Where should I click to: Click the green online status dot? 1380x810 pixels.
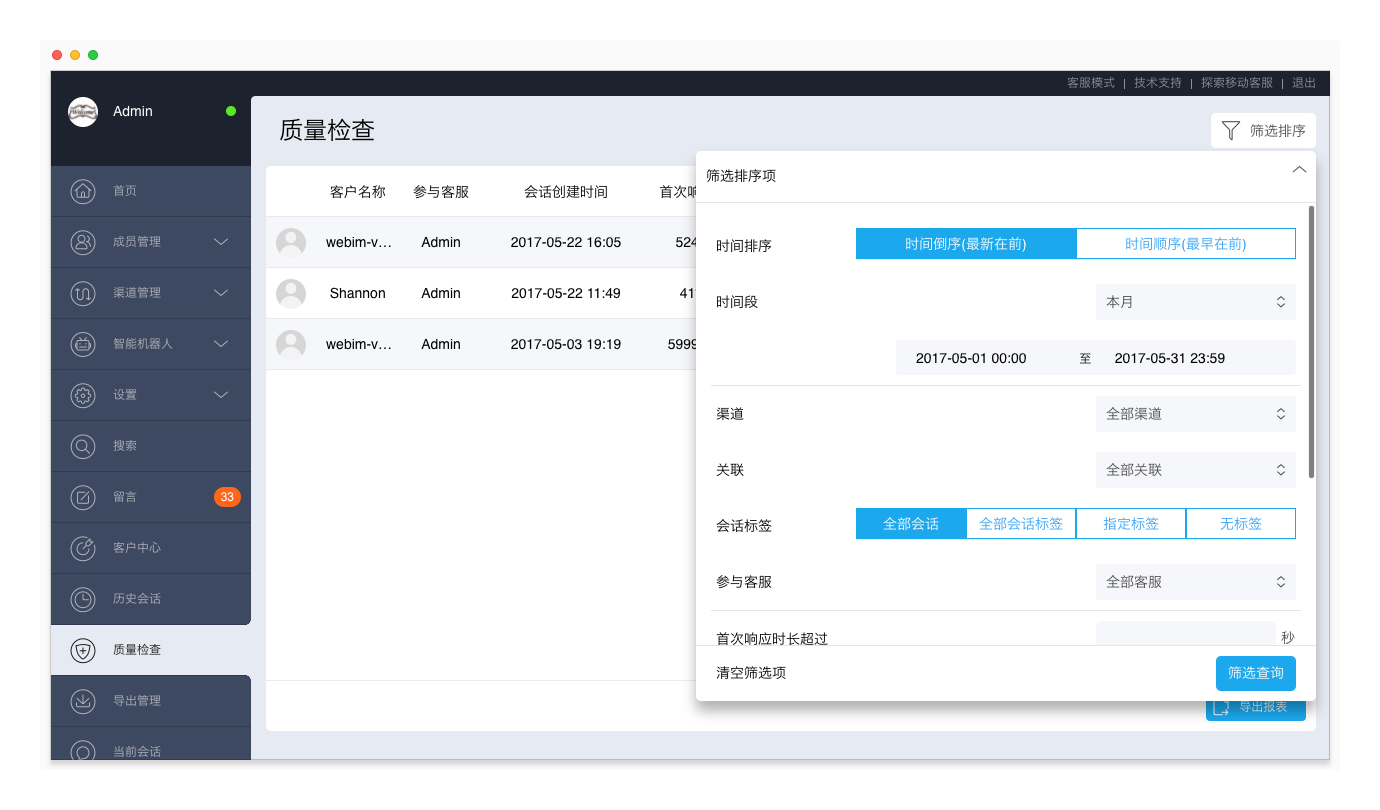[231, 111]
